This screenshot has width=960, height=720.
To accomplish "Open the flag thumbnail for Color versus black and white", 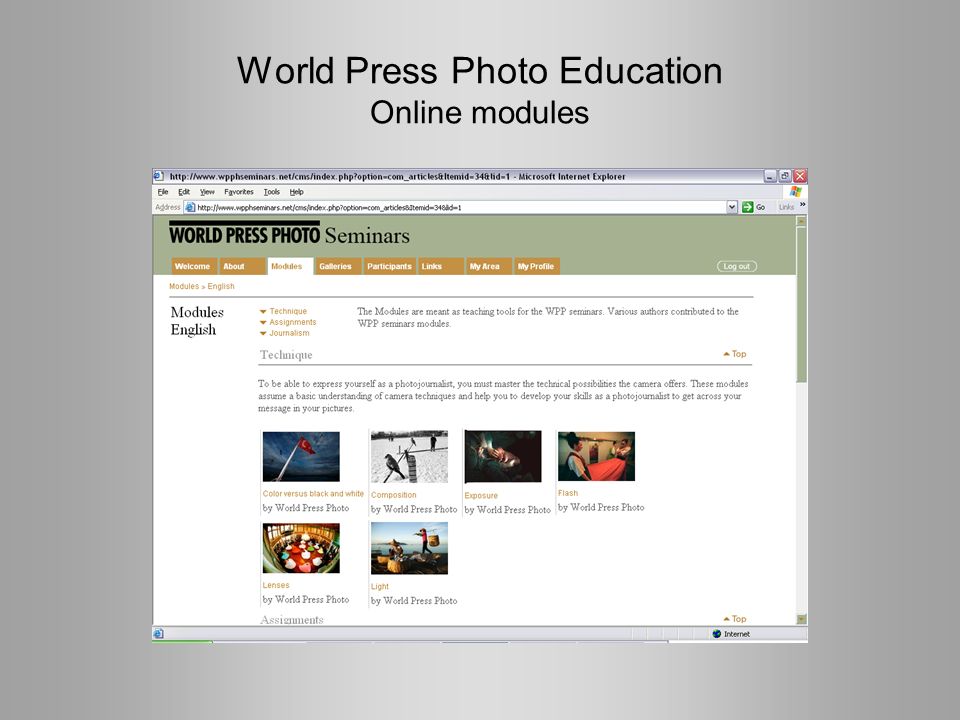I will coord(301,457).
